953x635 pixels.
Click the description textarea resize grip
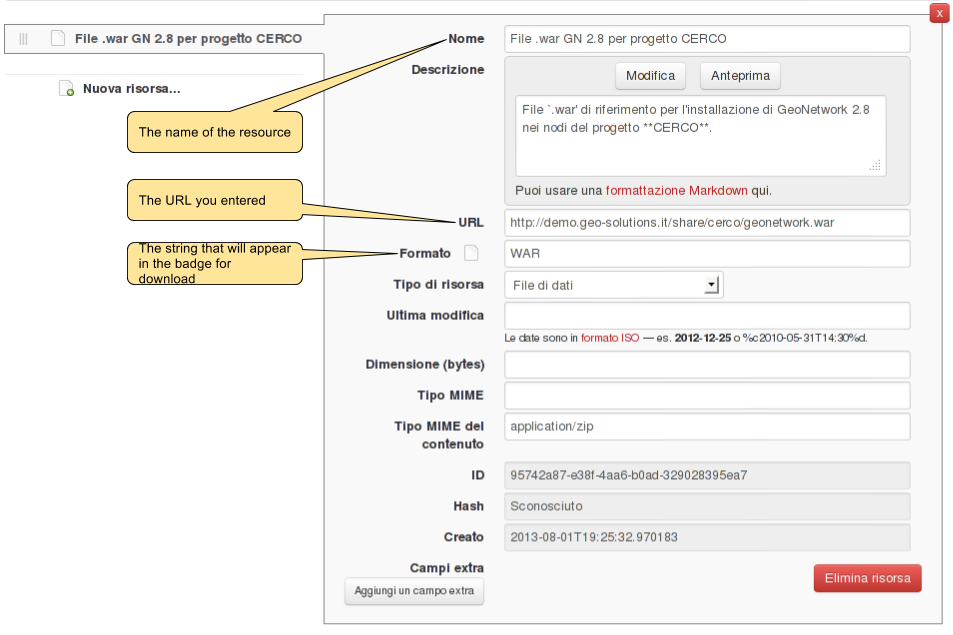tap(875, 166)
